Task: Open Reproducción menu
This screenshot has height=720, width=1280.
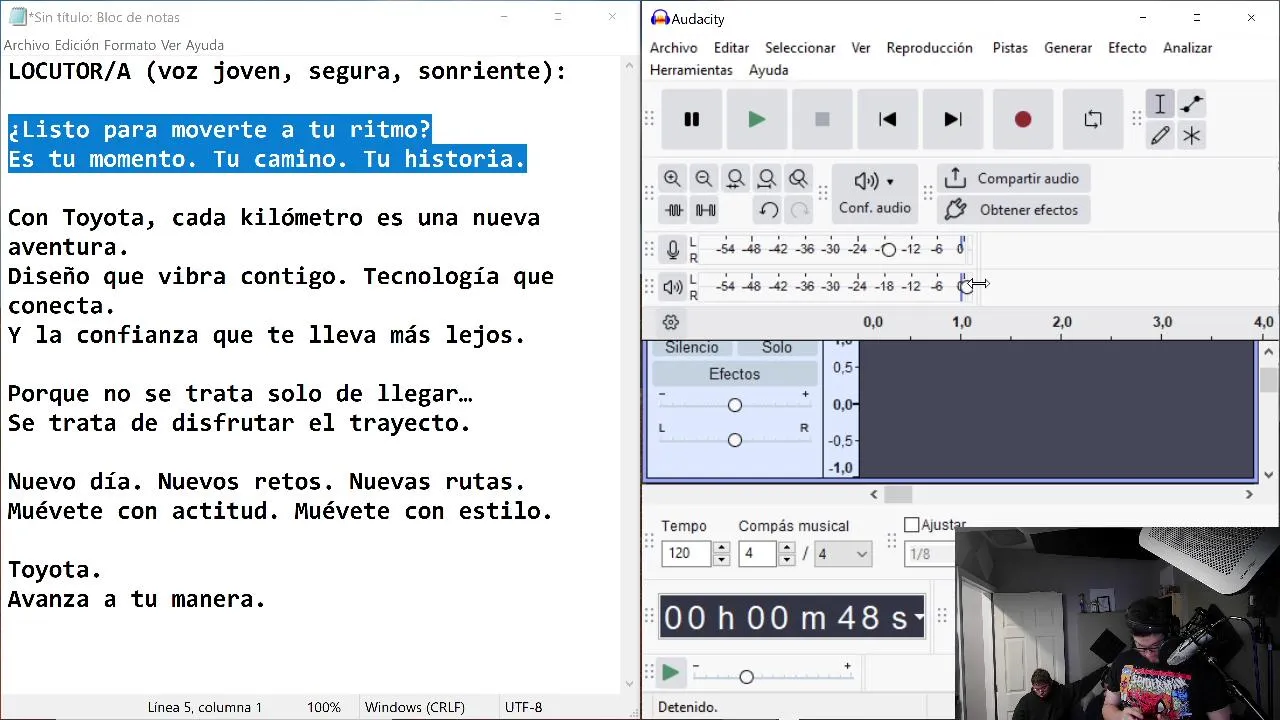Action: (929, 48)
